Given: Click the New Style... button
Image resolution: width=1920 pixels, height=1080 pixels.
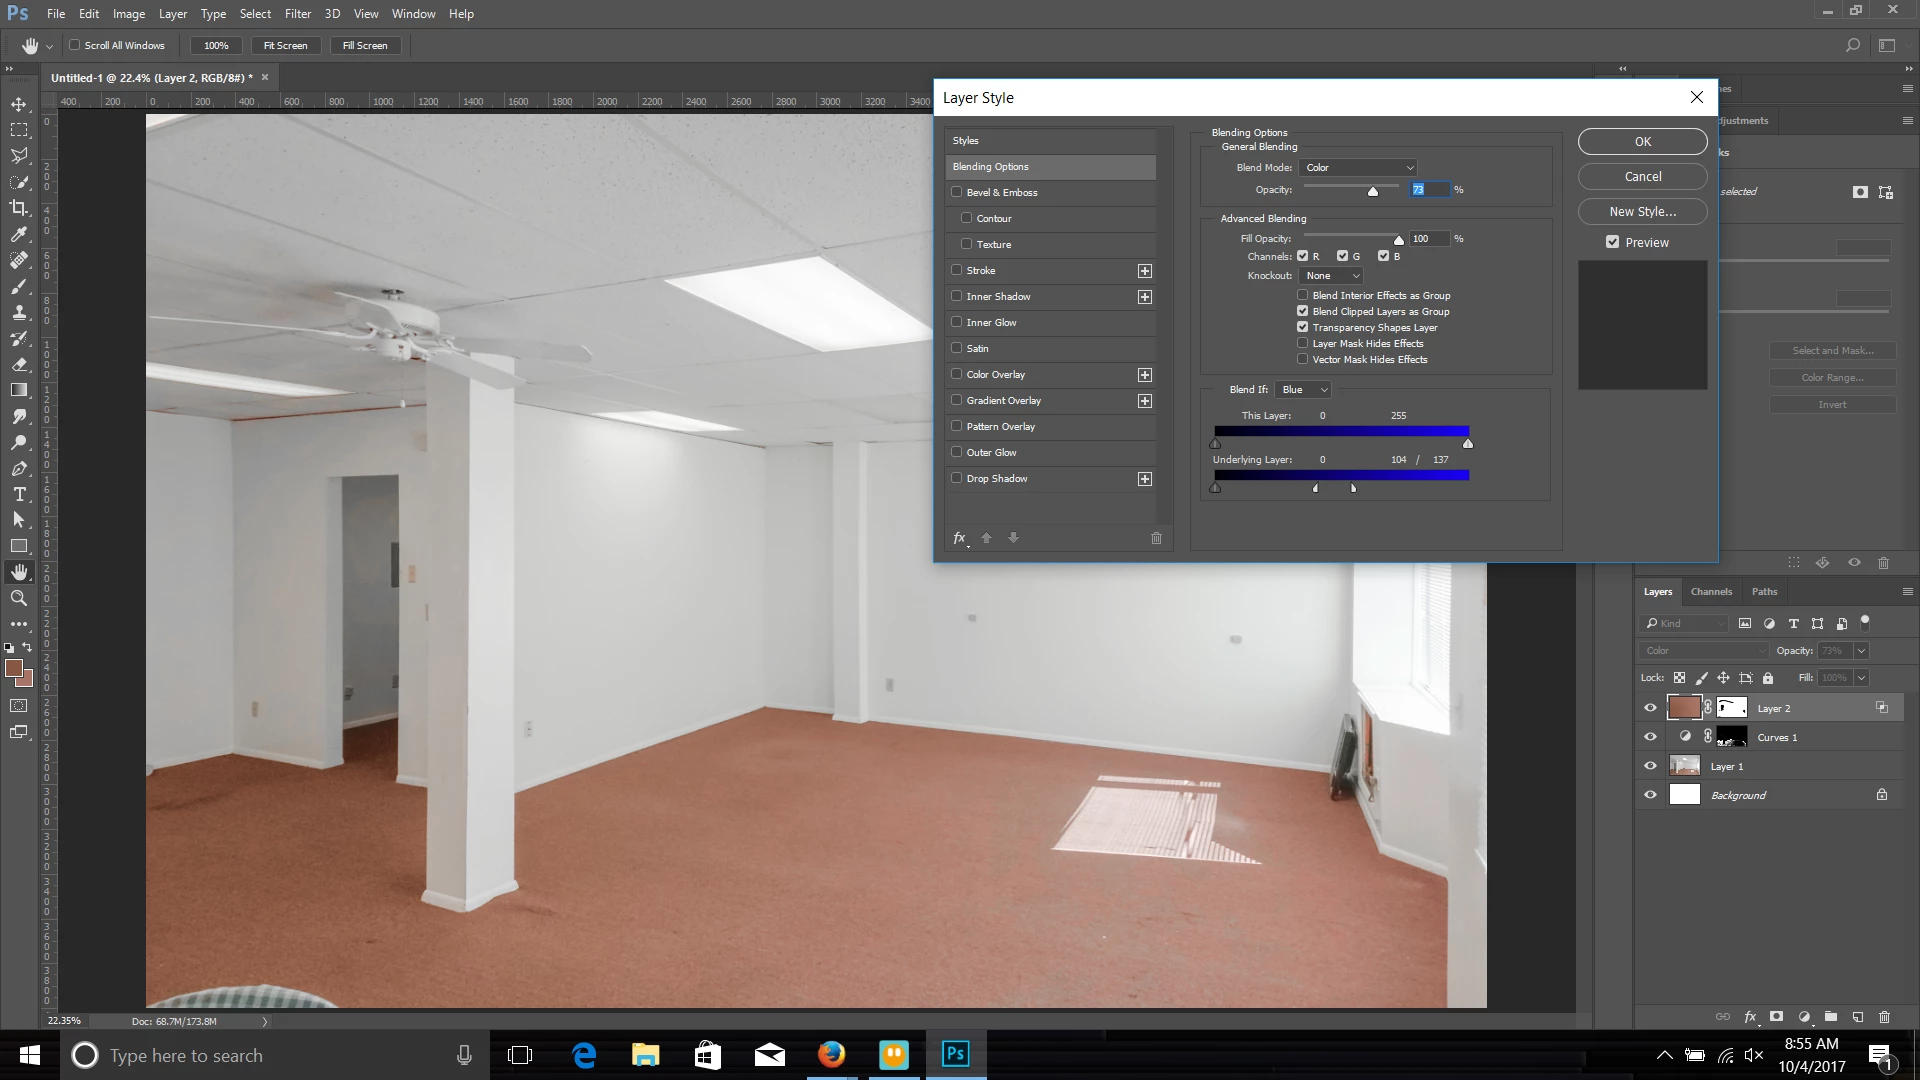Looking at the screenshot, I should coord(1642,212).
